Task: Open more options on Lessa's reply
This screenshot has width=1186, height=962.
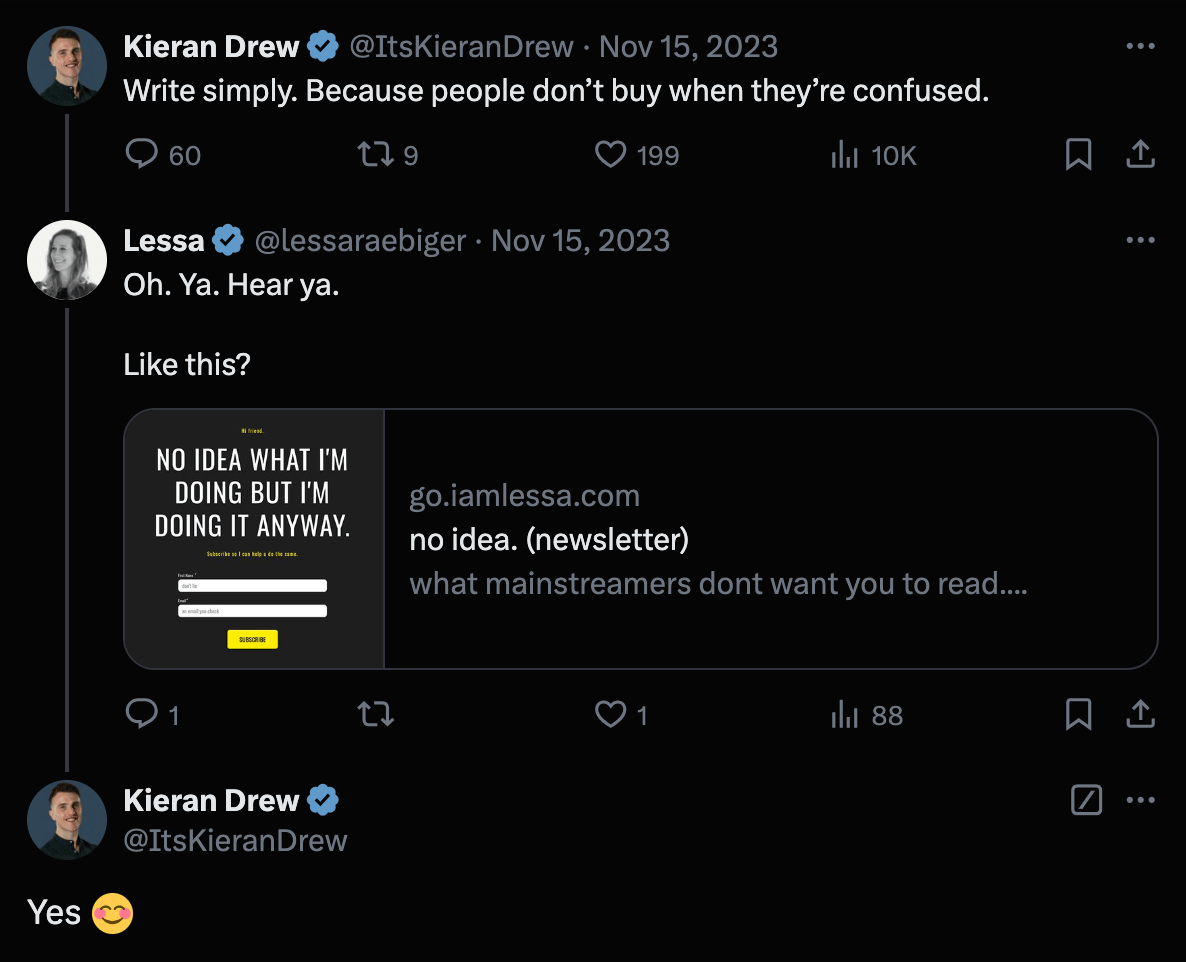Action: click(1140, 240)
